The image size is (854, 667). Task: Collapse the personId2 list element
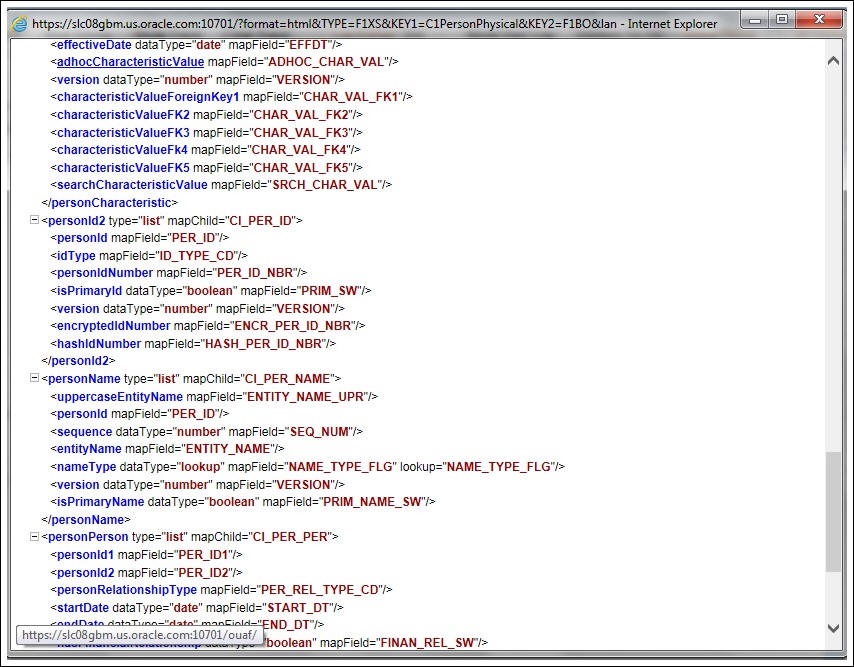(x=34, y=220)
